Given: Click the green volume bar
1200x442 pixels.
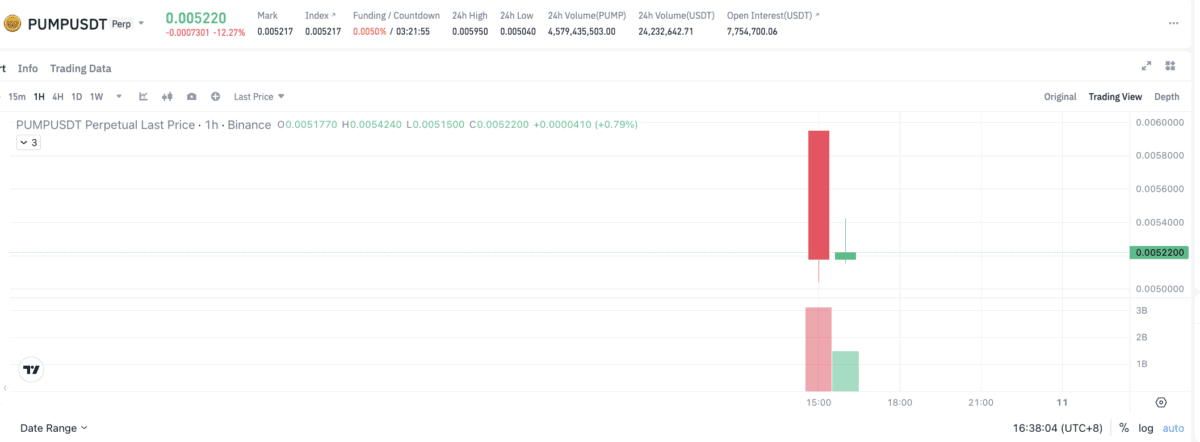Looking at the screenshot, I should pos(845,371).
